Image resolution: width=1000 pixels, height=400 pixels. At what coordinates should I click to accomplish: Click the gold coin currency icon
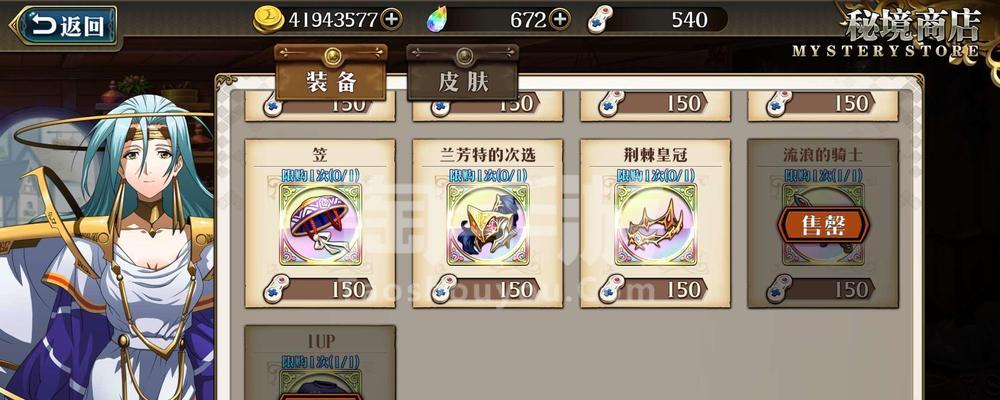coord(268,20)
